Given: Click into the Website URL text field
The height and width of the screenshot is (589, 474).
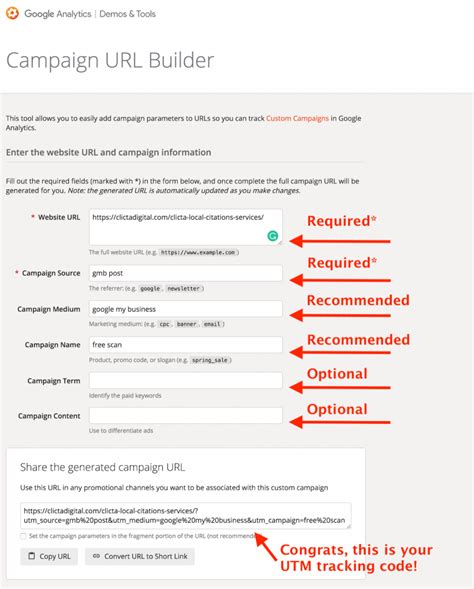Looking at the screenshot, I should pyautogui.click(x=186, y=227).
